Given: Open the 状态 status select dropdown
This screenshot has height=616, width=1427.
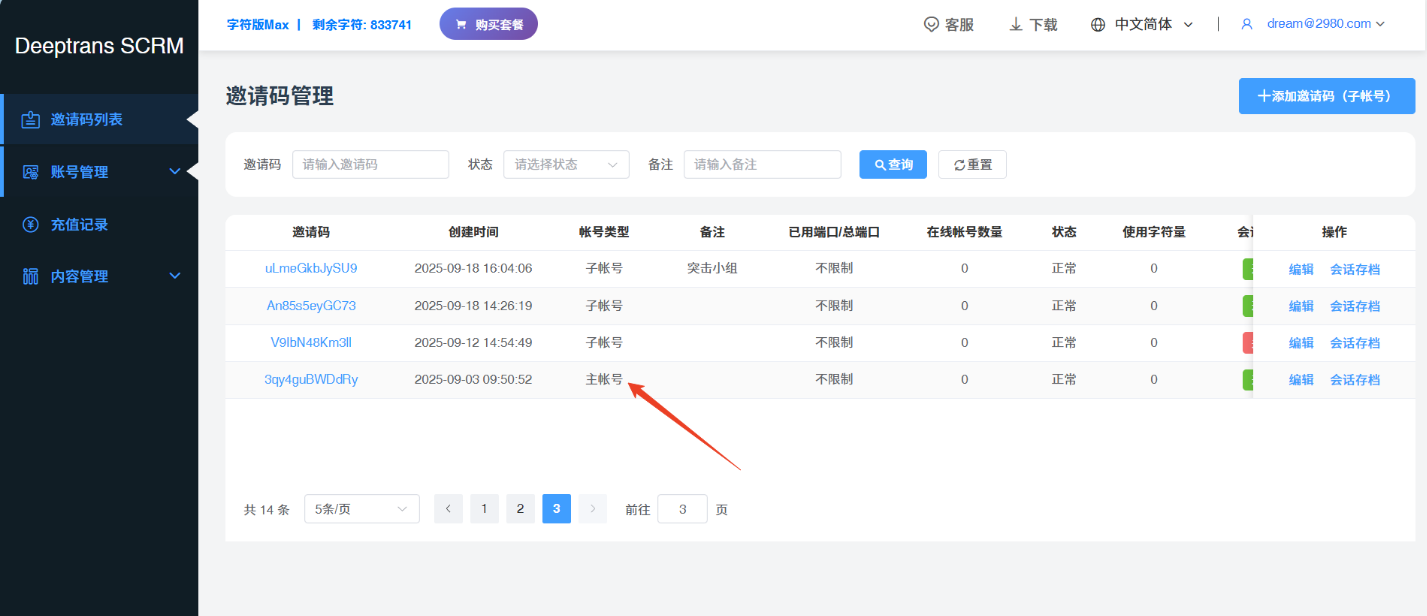Looking at the screenshot, I should pyautogui.click(x=566, y=165).
